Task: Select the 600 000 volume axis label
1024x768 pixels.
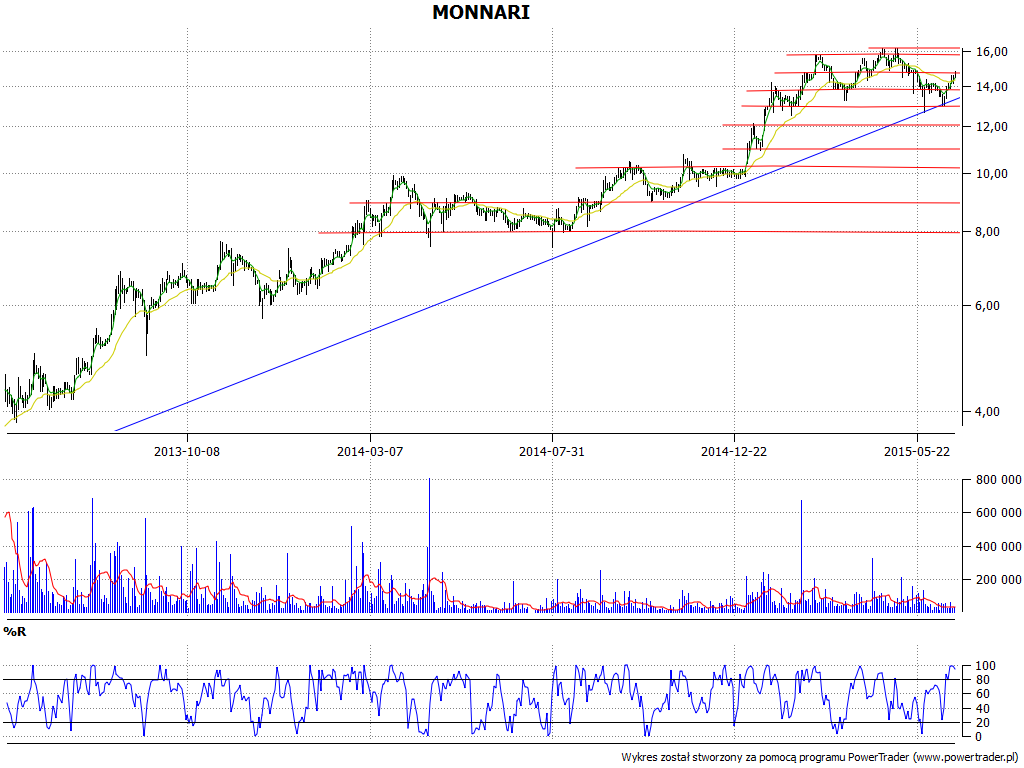Action: point(999,513)
